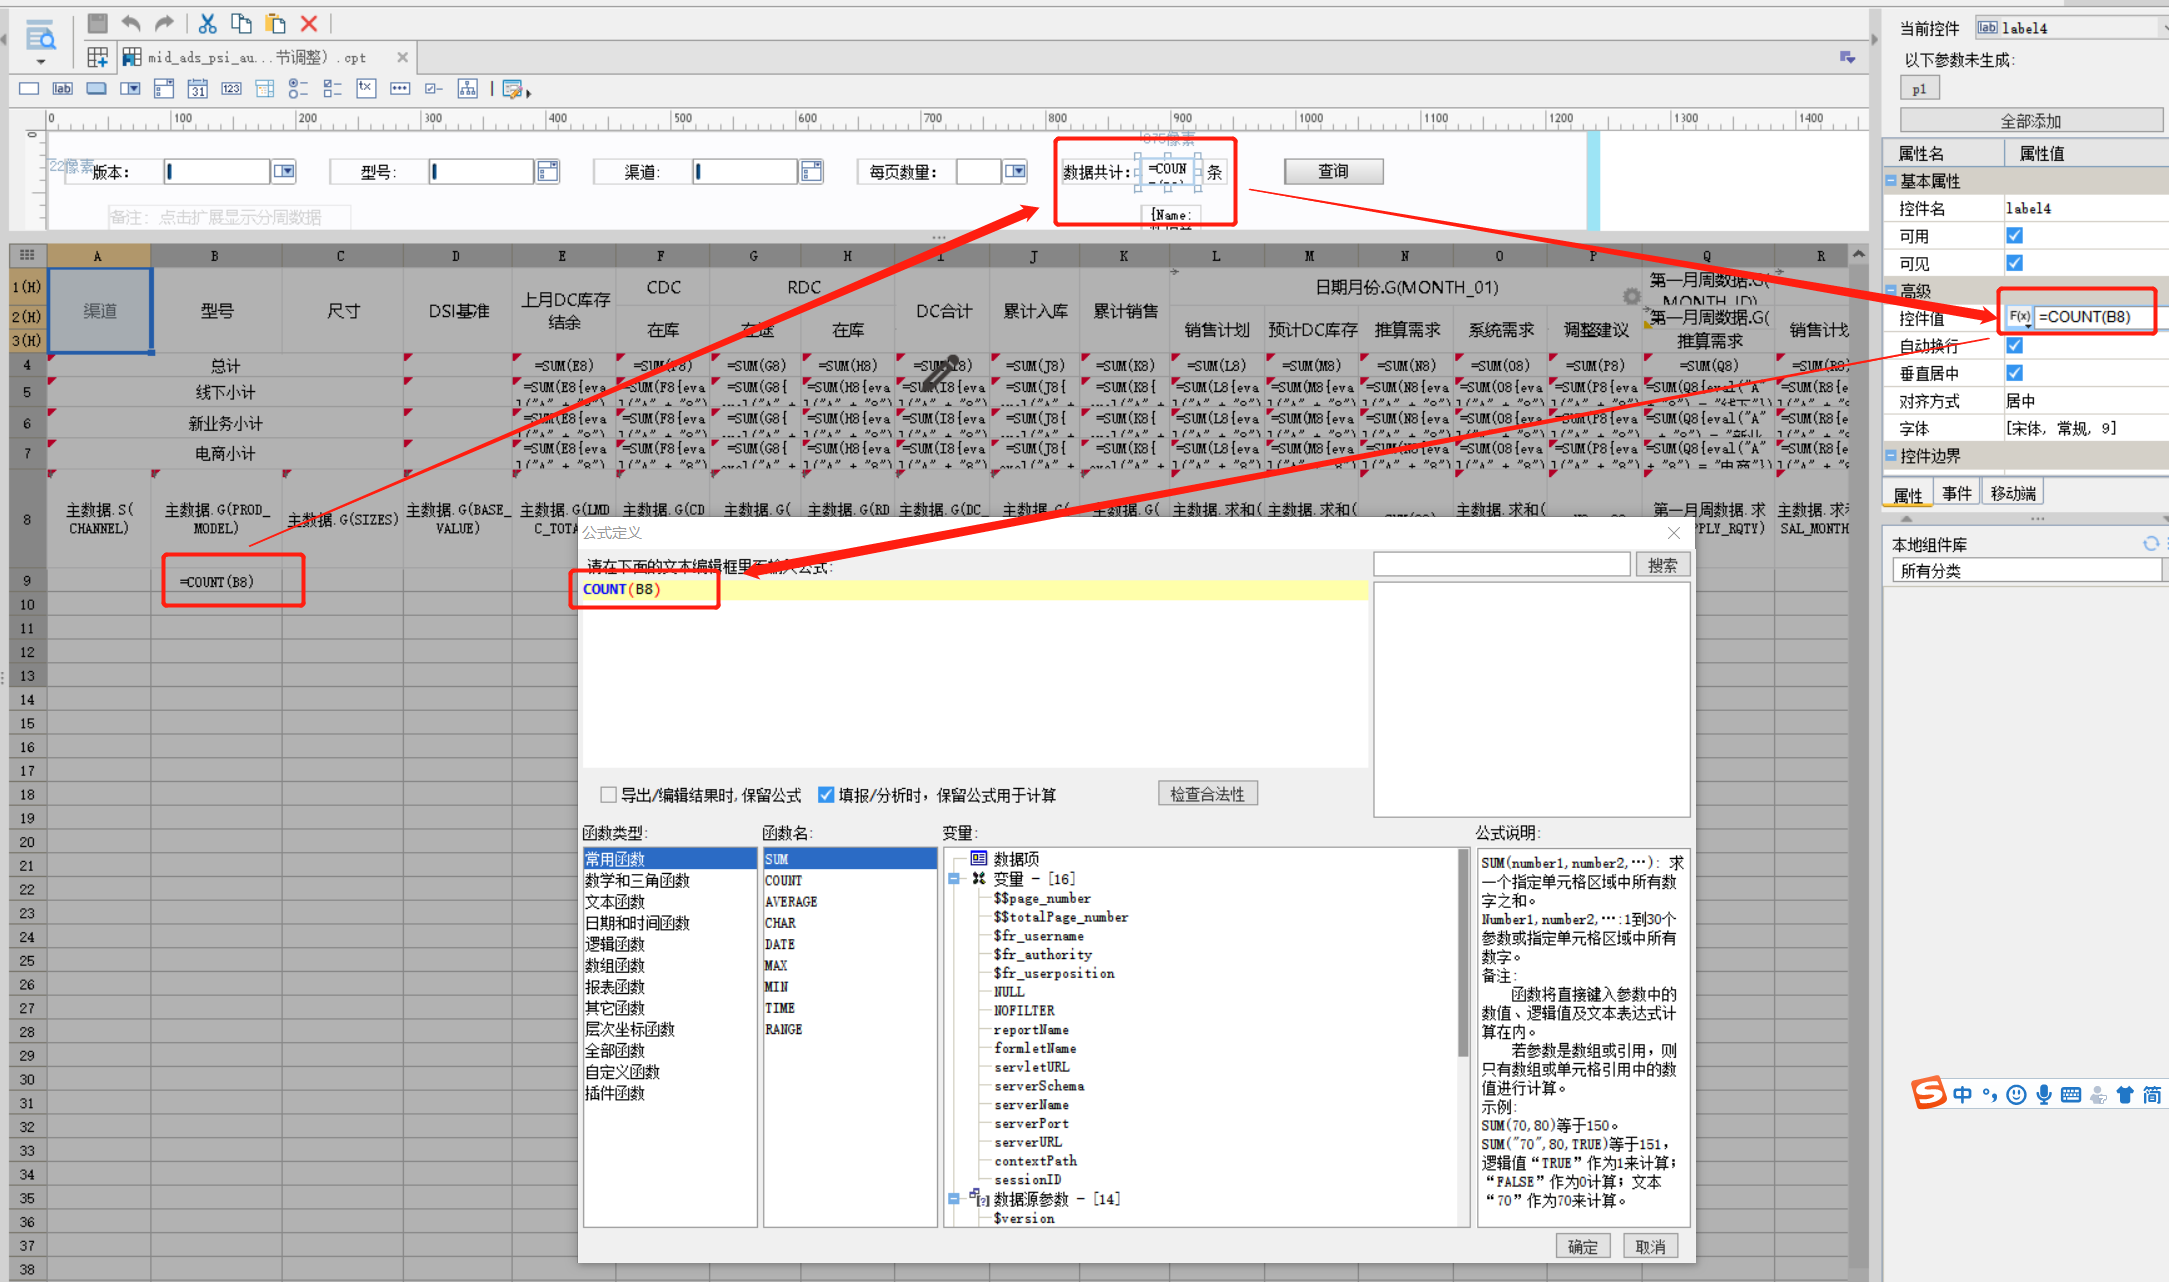Collapse the 基本属性 section
Image resolution: width=2169 pixels, height=1282 pixels.
click(x=1891, y=181)
